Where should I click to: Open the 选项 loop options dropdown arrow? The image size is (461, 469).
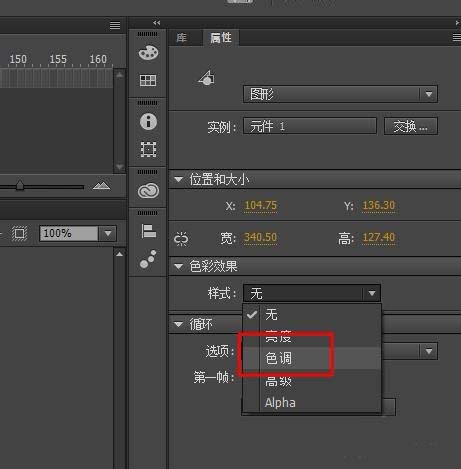click(429, 351)
